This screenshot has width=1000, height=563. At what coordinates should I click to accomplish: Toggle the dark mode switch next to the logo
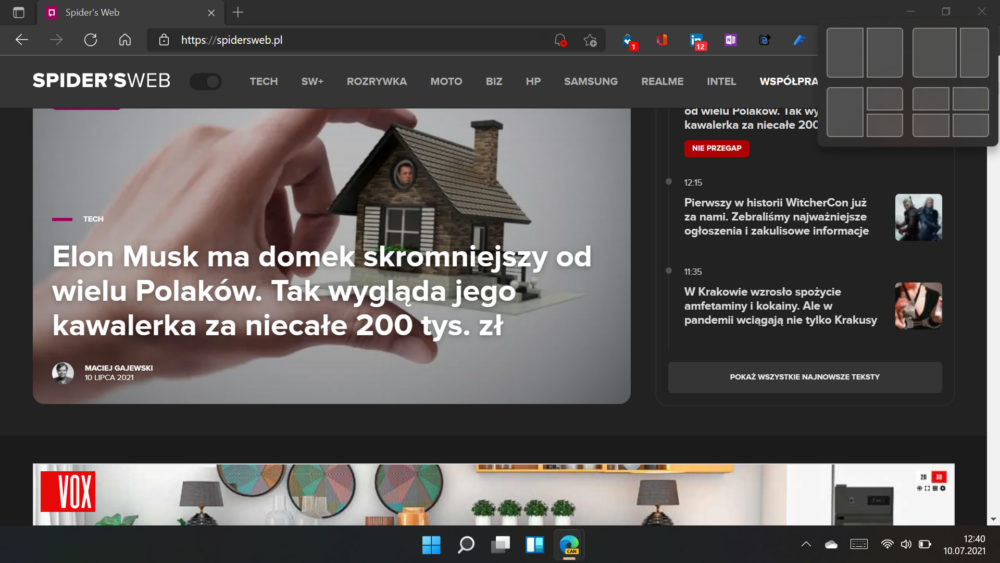205,82
